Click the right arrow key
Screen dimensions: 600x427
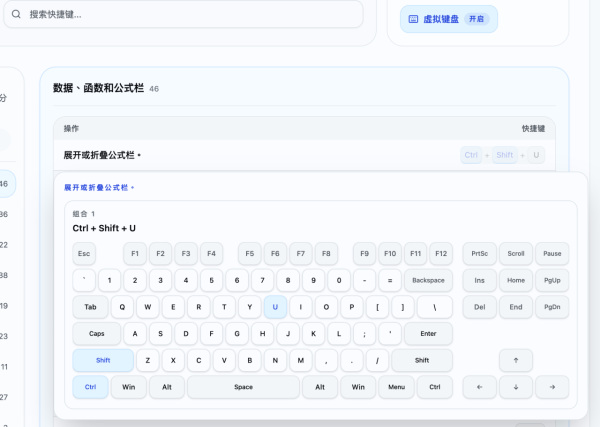pyautogui.click(x=552, y=387)
